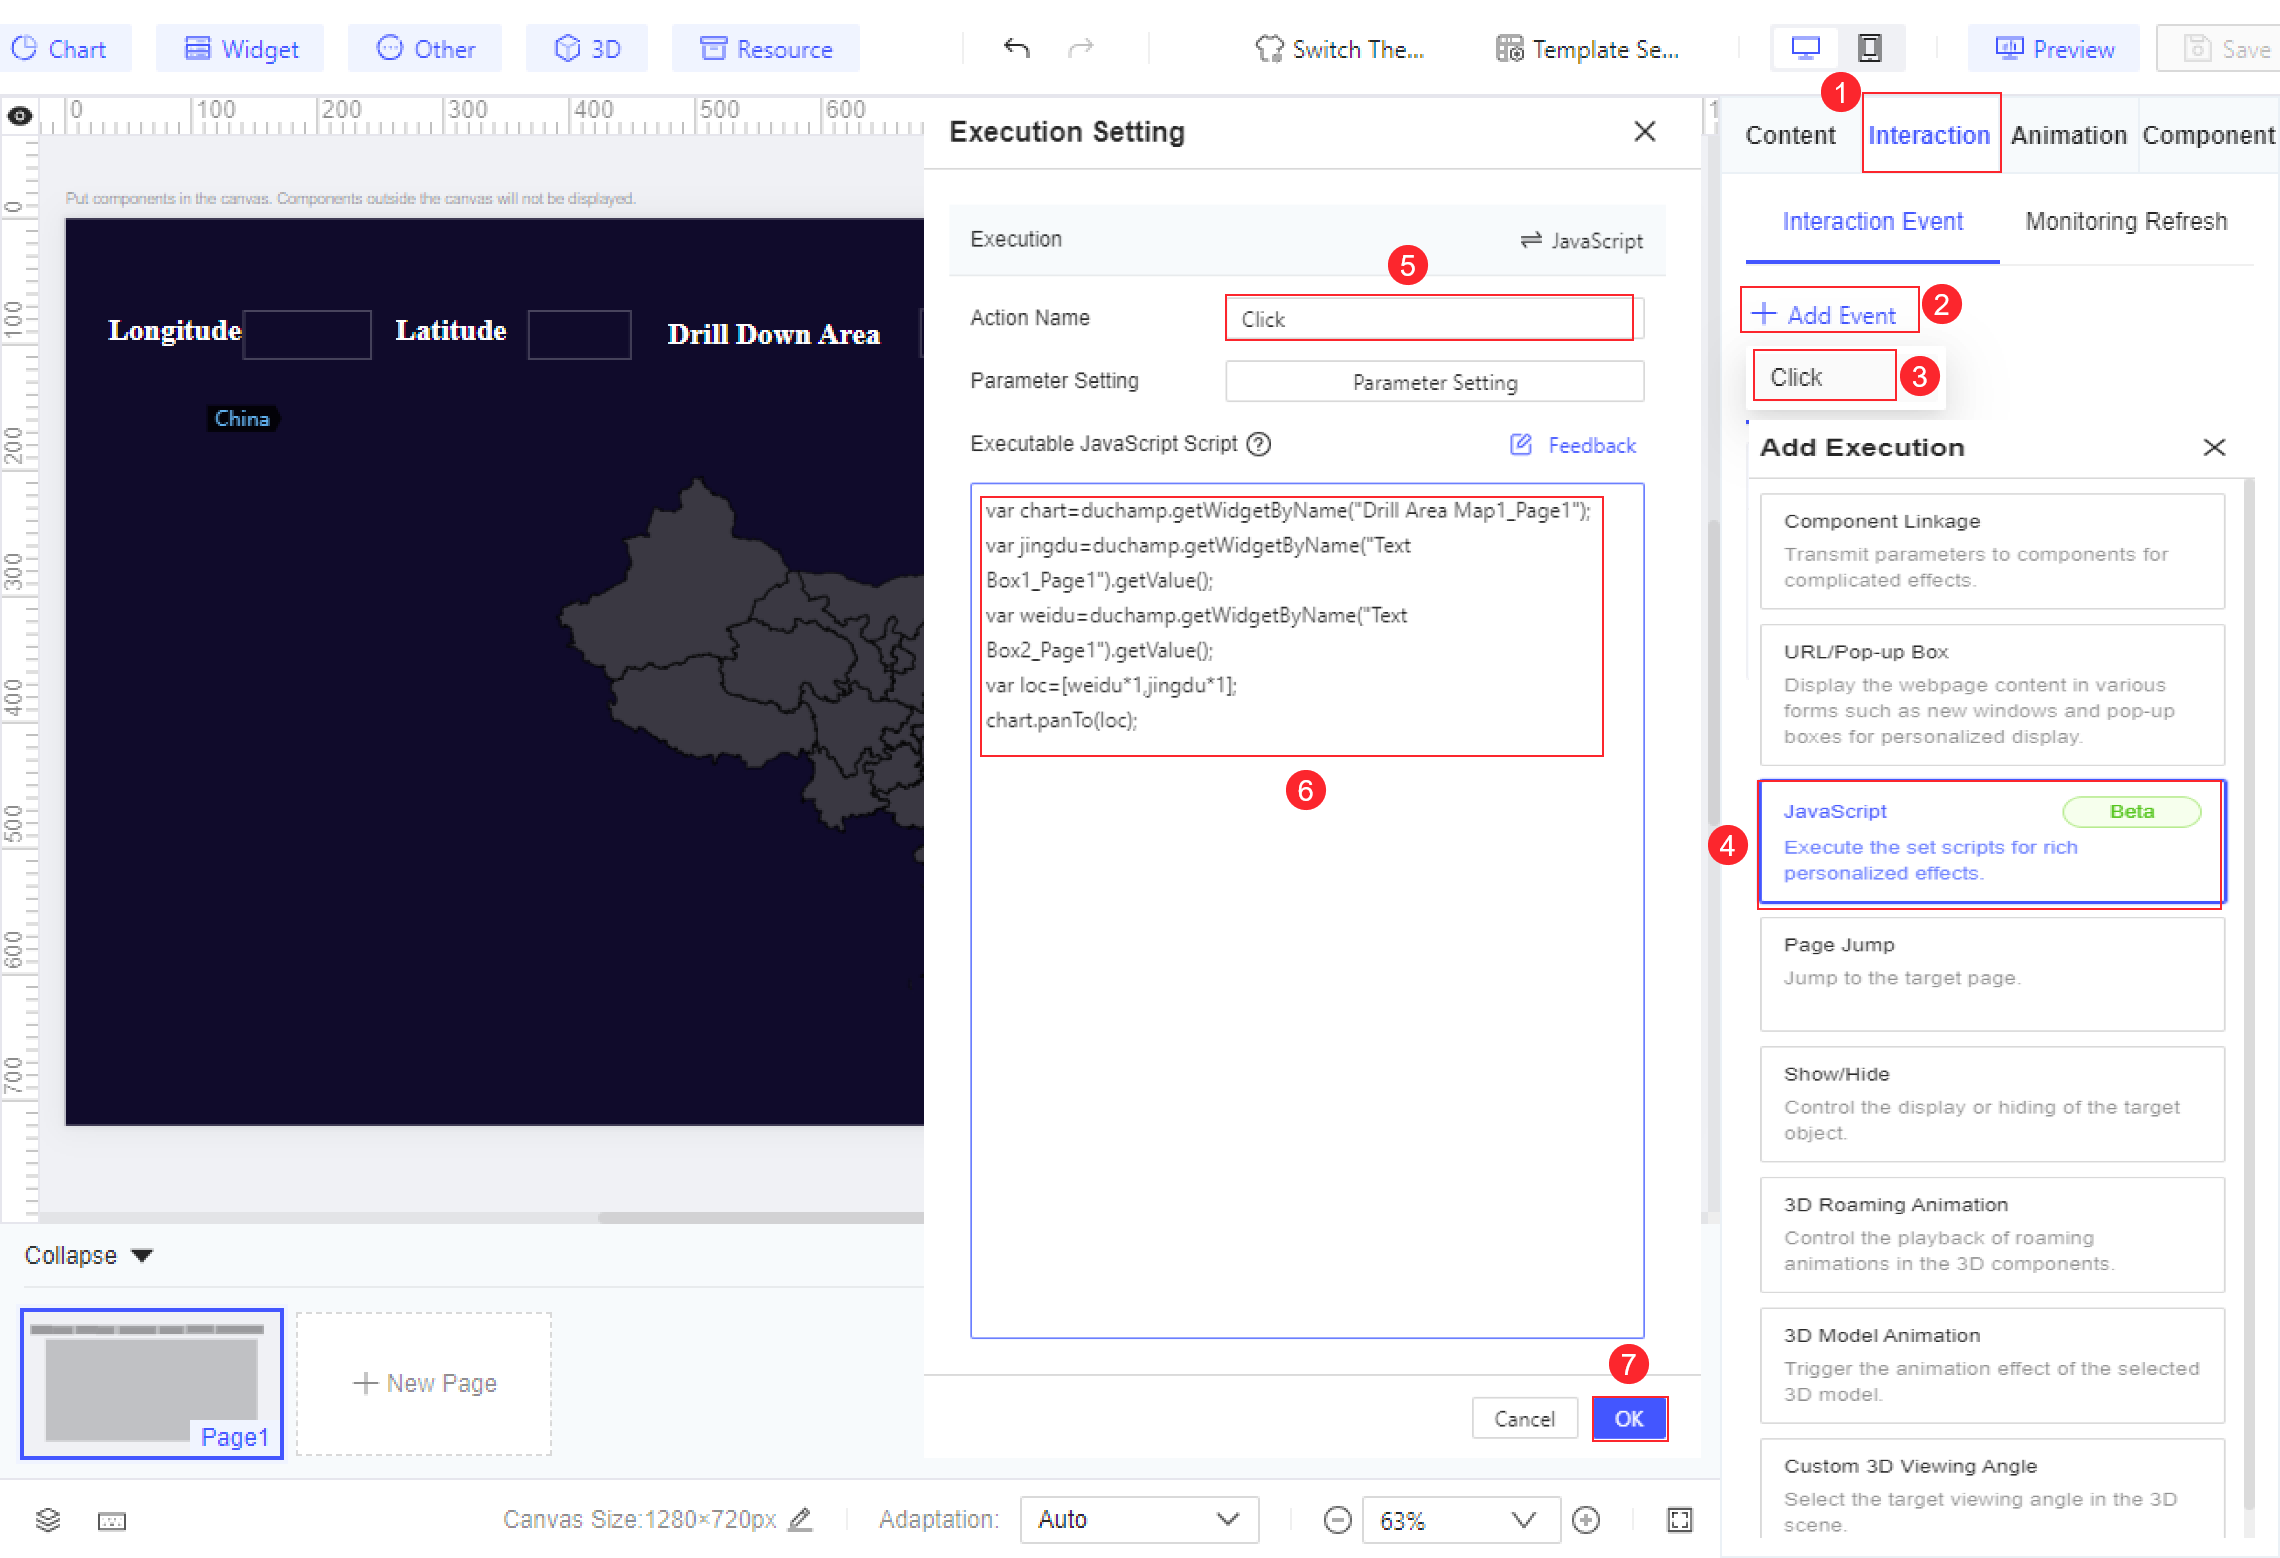2280x1558 pixels.
Task: Click the redo arrow icon
Action: coord(1081,48)
